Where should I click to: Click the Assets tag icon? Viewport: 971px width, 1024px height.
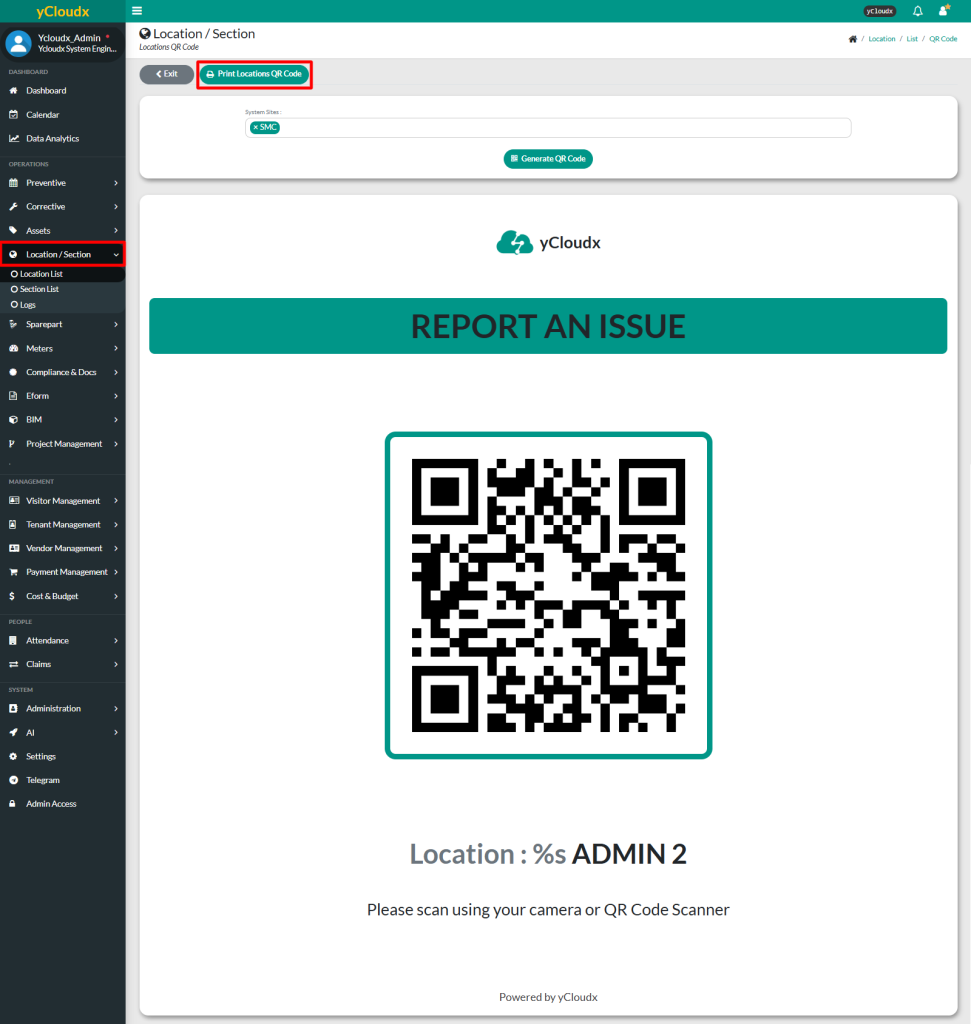[x=13, y=231]
